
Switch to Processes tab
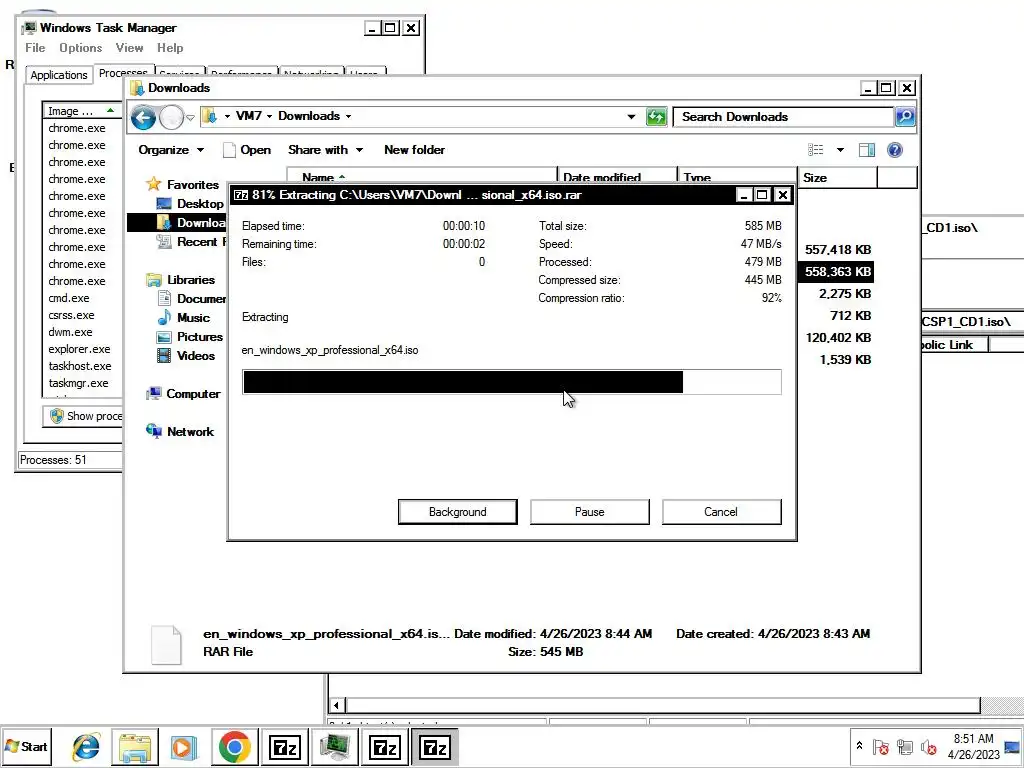point(123,72)
